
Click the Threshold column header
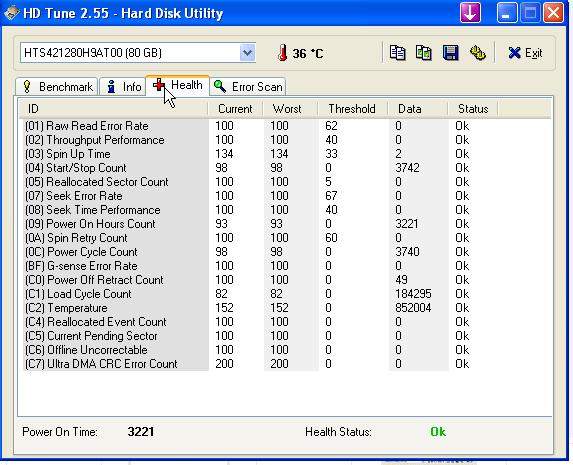[x=352, y=109]
